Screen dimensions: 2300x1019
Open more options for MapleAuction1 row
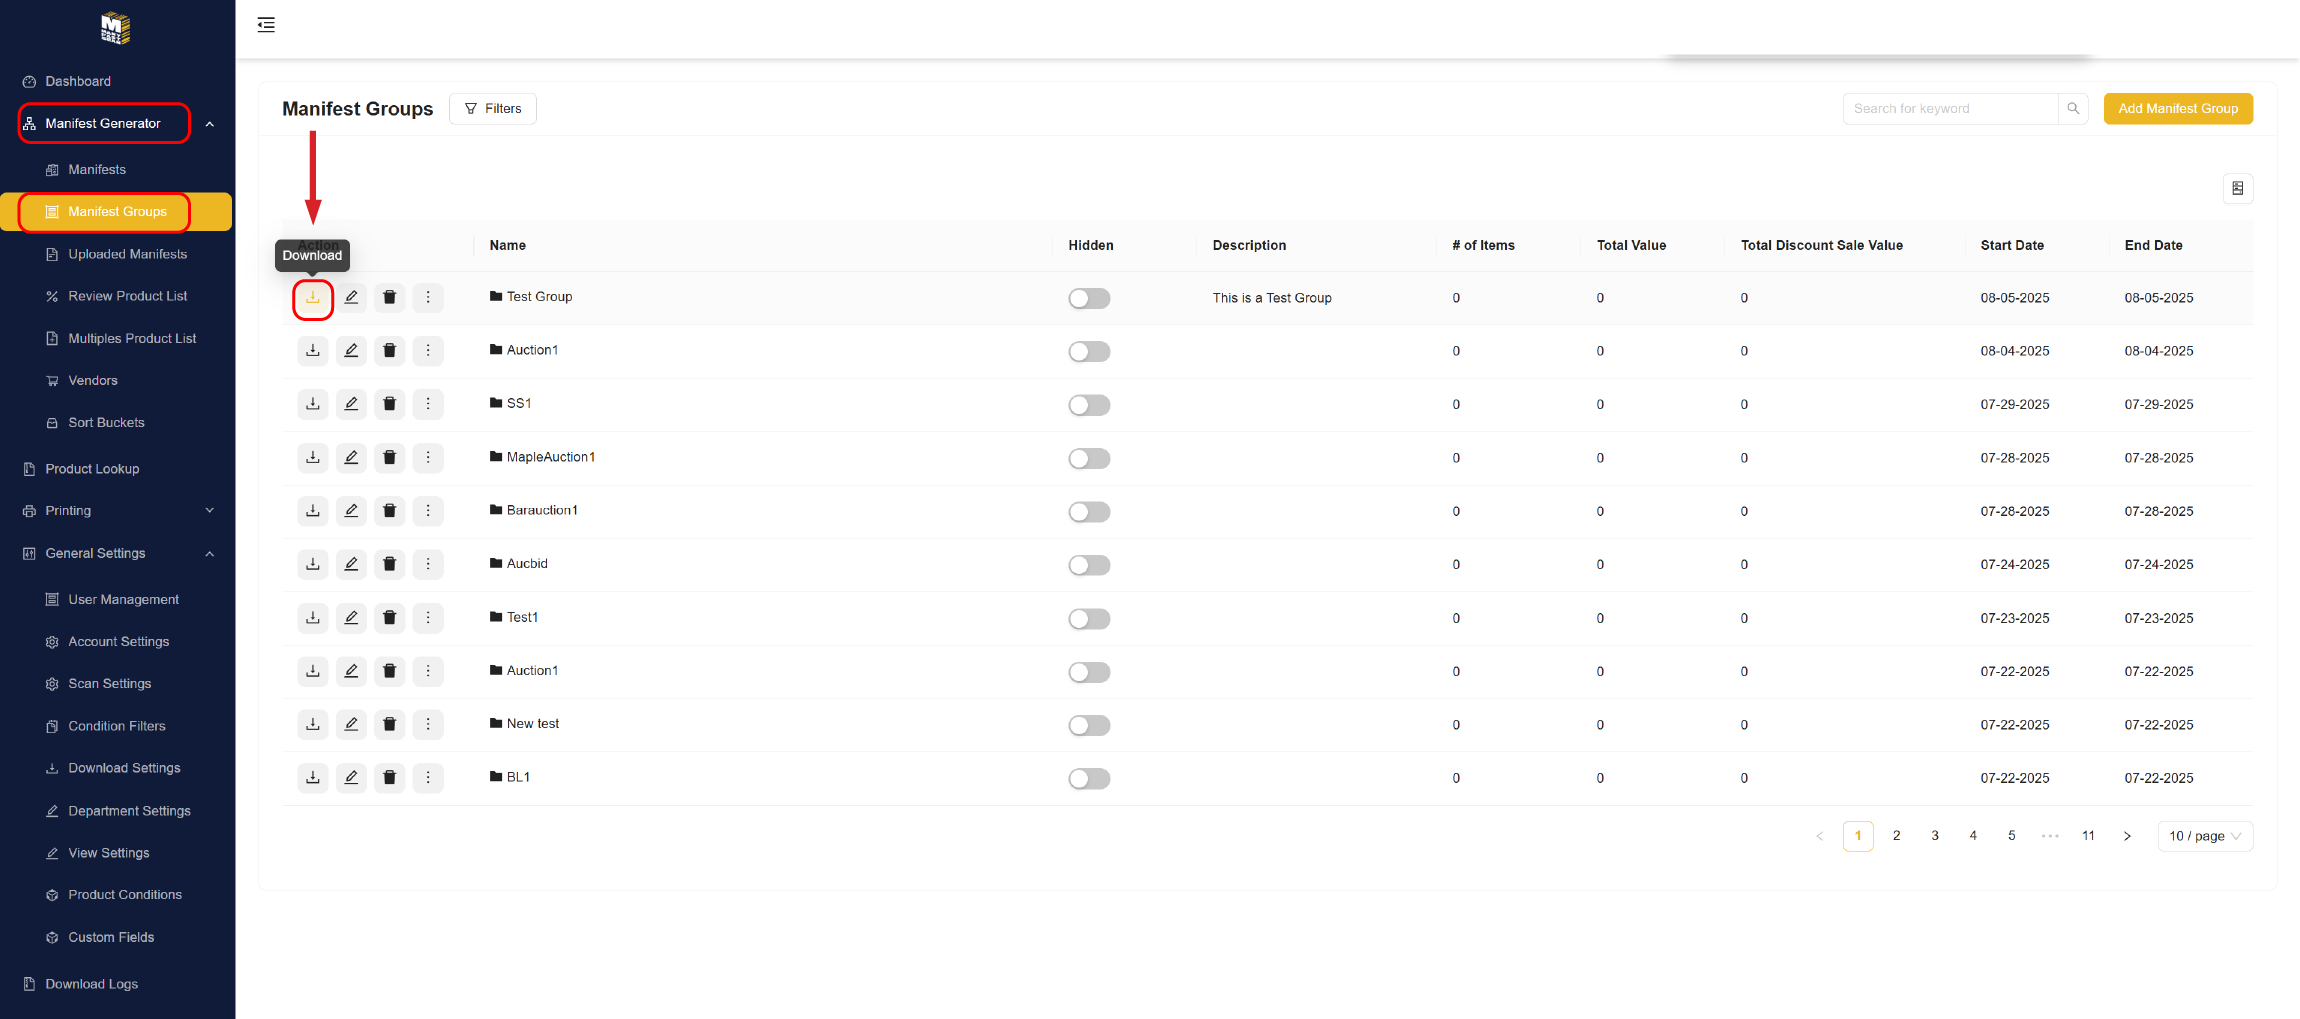point(428,458)
